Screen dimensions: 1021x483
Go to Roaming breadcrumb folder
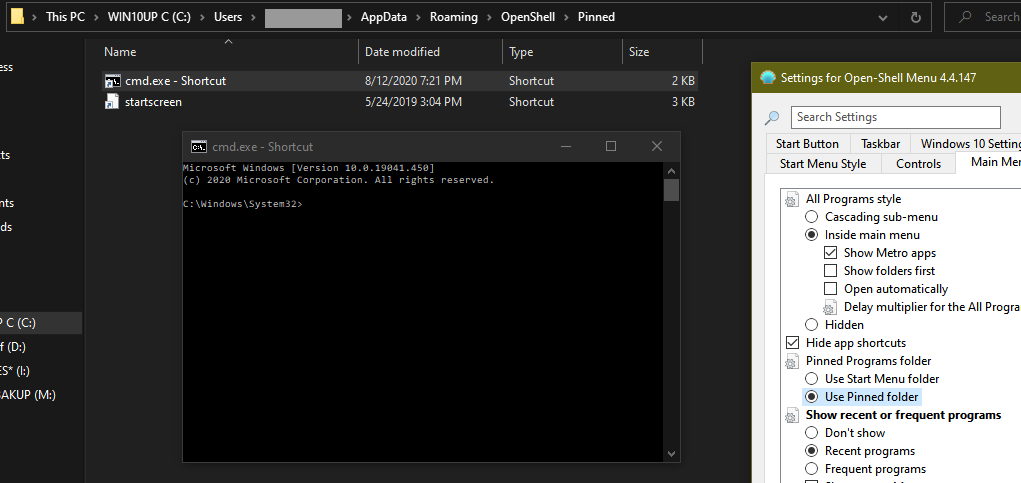tap(453, 17)
